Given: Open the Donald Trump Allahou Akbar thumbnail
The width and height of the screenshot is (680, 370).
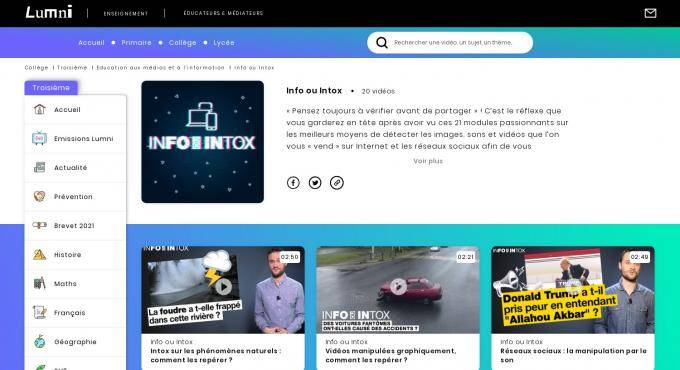Looking at the screenshot, I should [573, 290].
